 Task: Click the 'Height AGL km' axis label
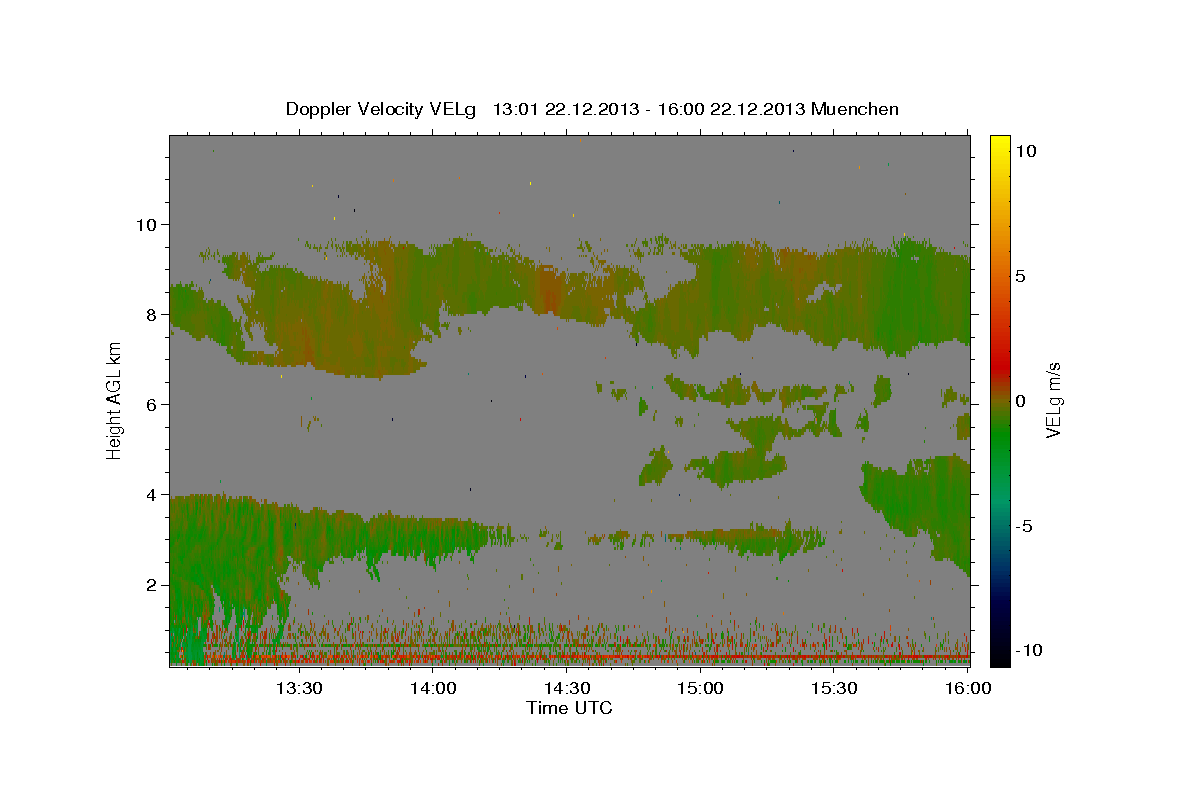(115, 400)
